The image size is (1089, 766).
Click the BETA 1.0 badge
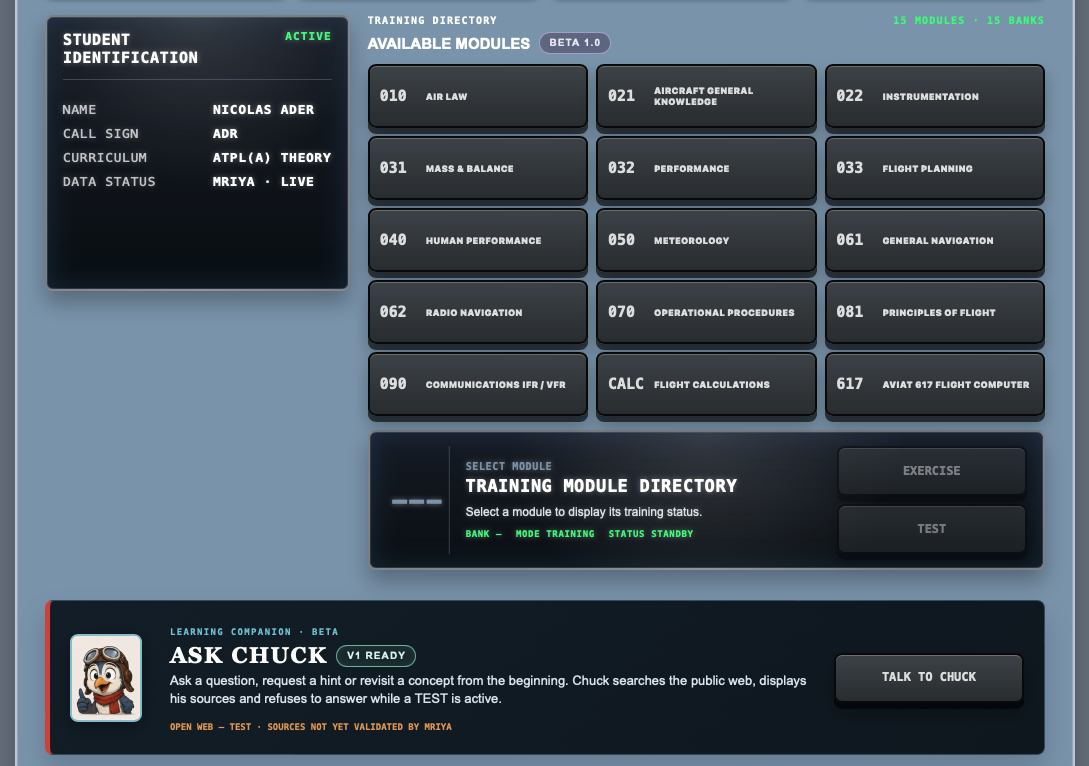pos(575,43)
